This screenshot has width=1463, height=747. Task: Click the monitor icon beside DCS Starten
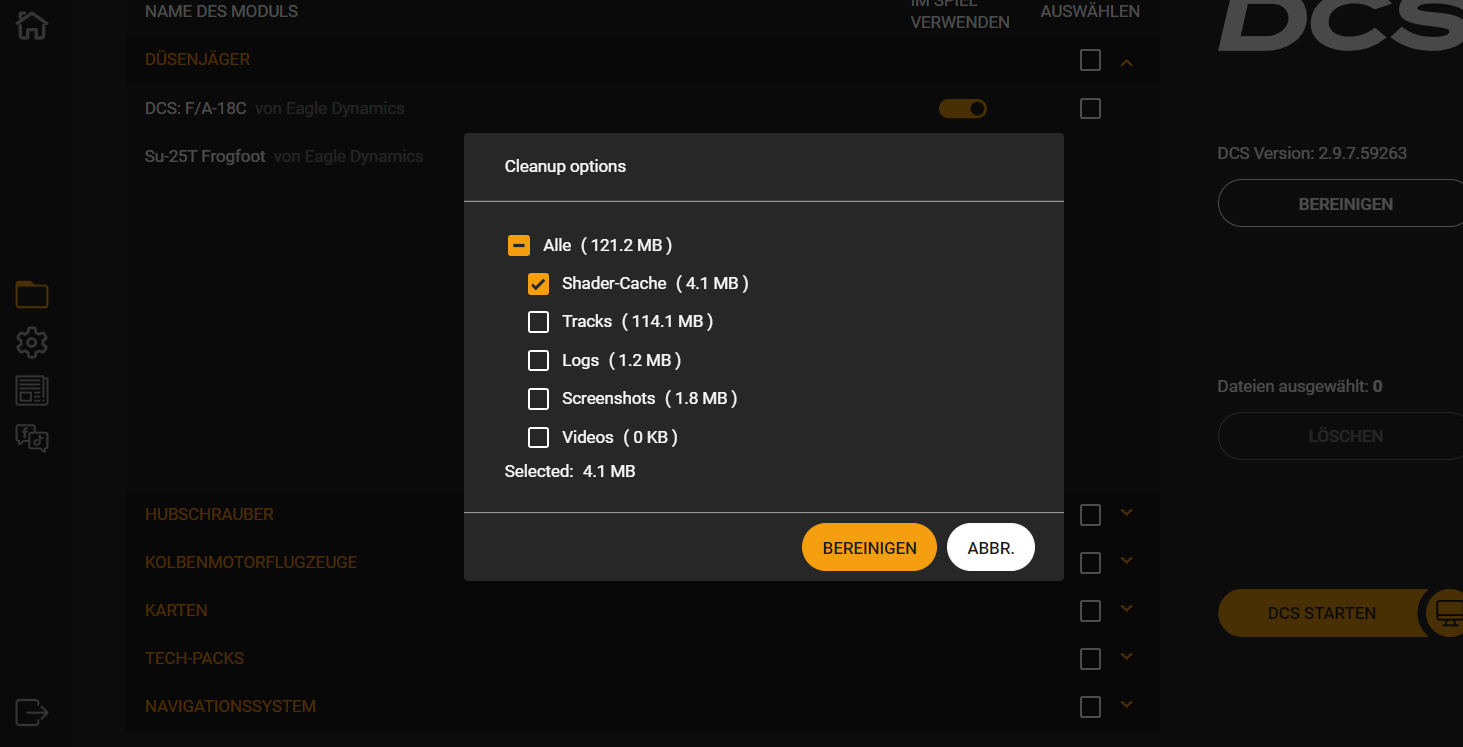point(1450,612)
